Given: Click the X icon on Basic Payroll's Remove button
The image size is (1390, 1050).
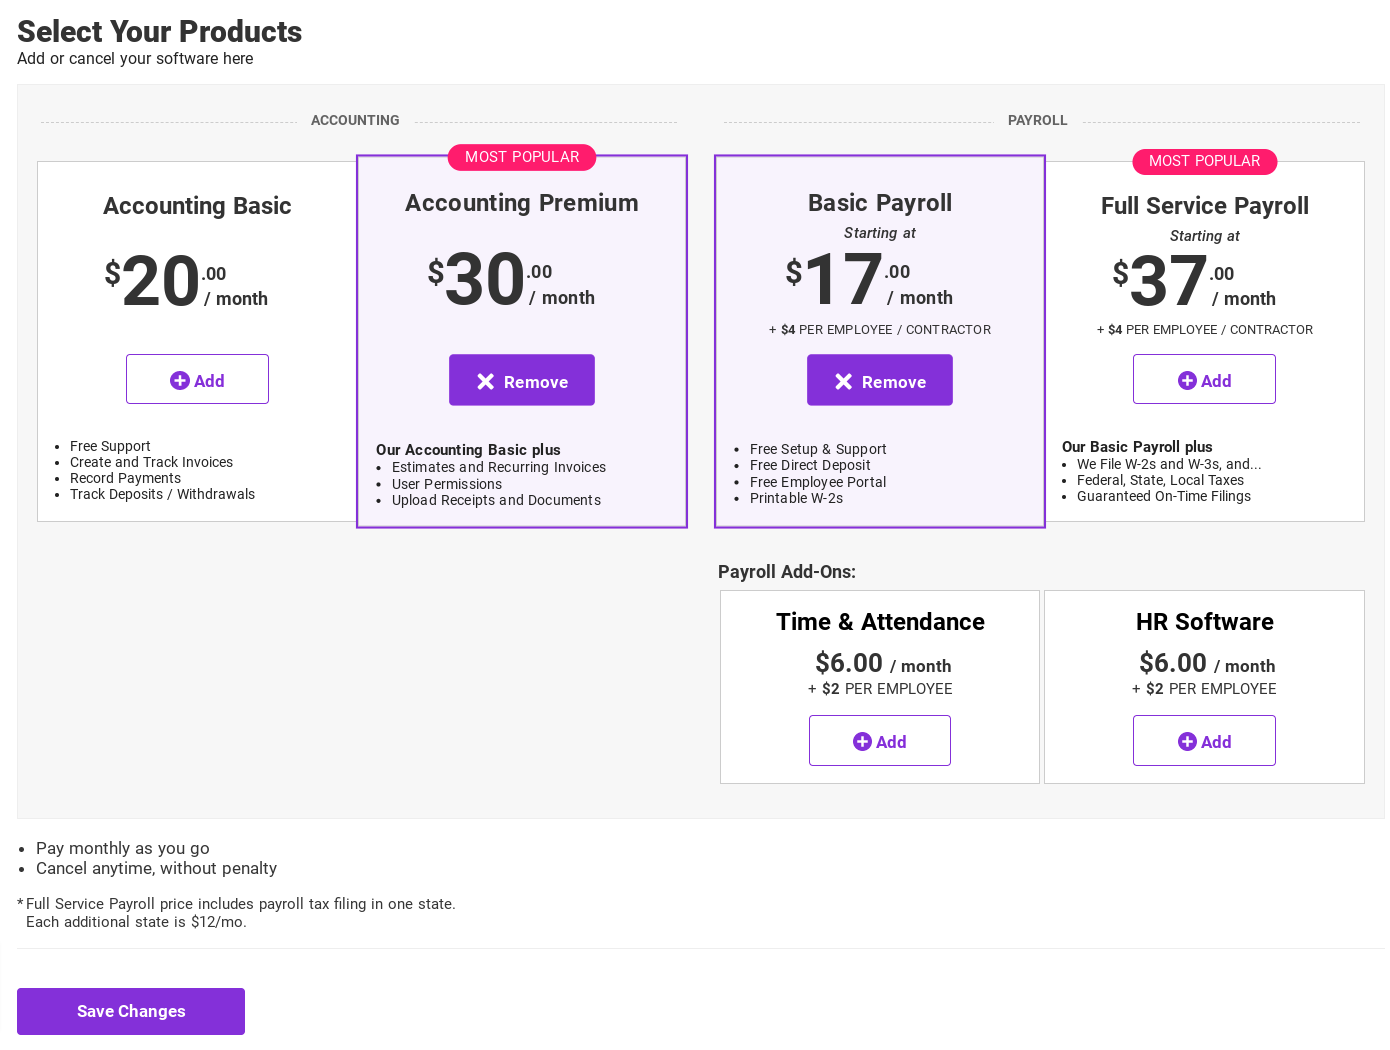Looking at the screenshot, I should 844,381.
